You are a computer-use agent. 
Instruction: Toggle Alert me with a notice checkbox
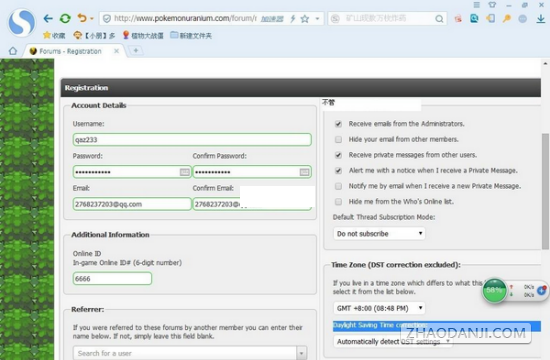coord(338,171)
